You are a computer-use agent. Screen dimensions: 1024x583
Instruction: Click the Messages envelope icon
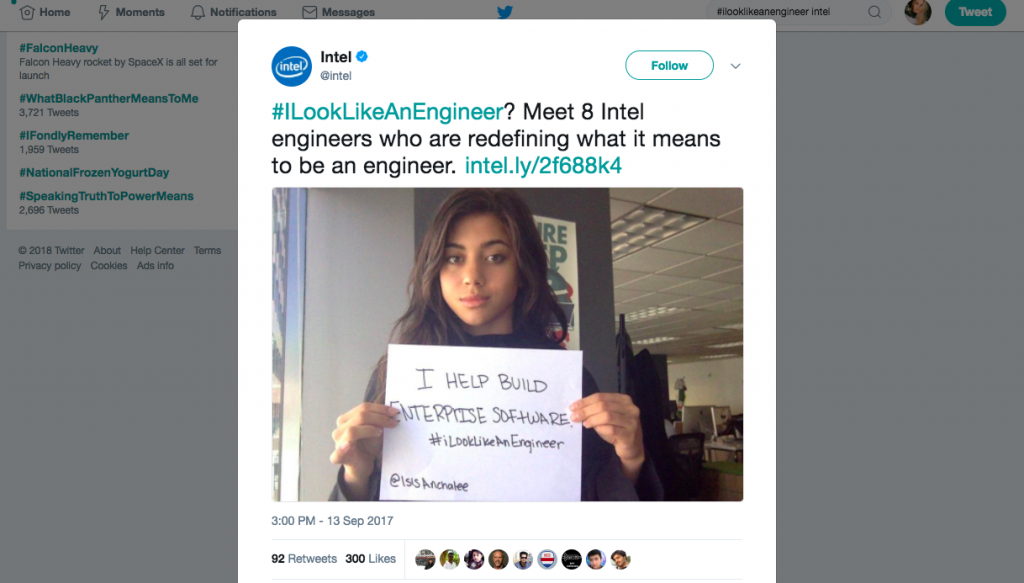point(310,12)
